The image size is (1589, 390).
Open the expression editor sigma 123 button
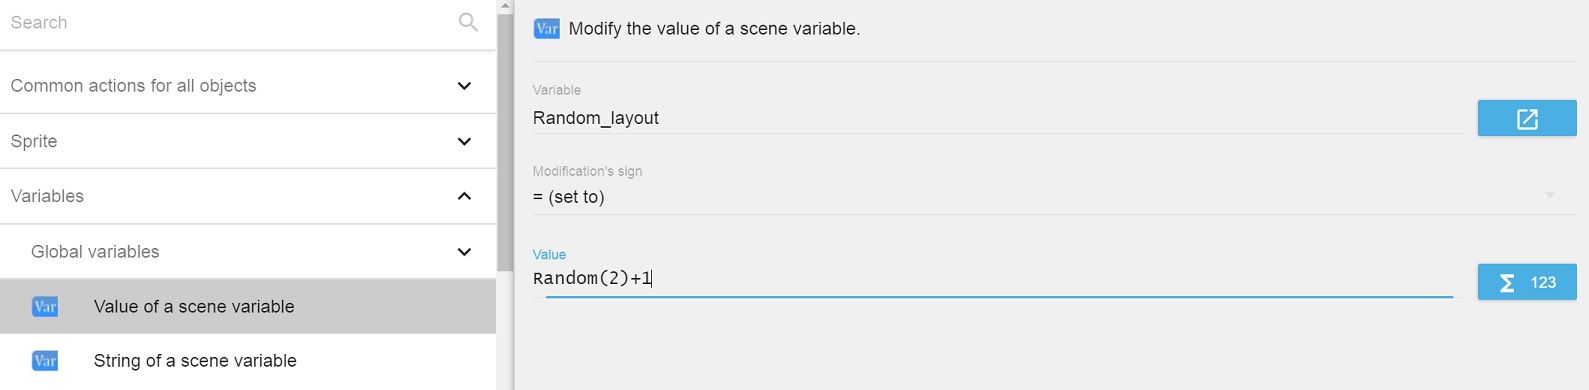point(1527,282)
